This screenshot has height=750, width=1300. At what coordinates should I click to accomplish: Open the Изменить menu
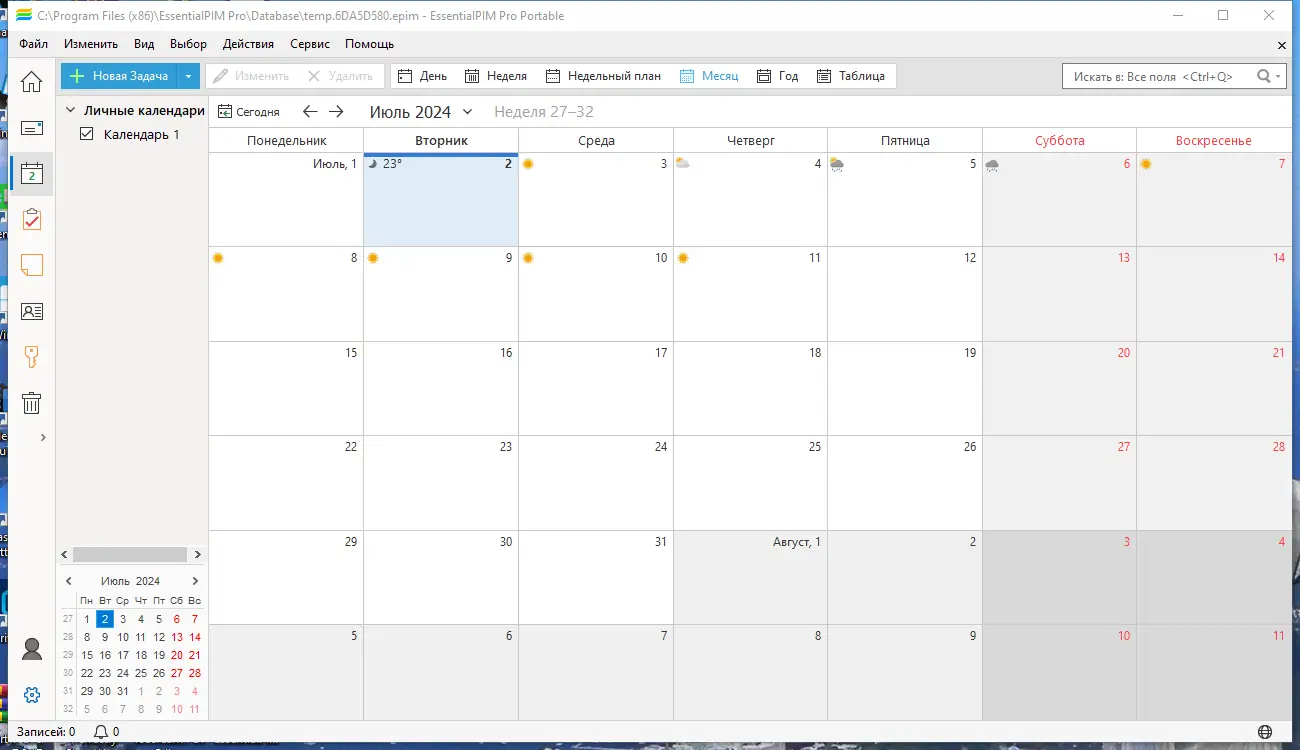coord(91,44)
